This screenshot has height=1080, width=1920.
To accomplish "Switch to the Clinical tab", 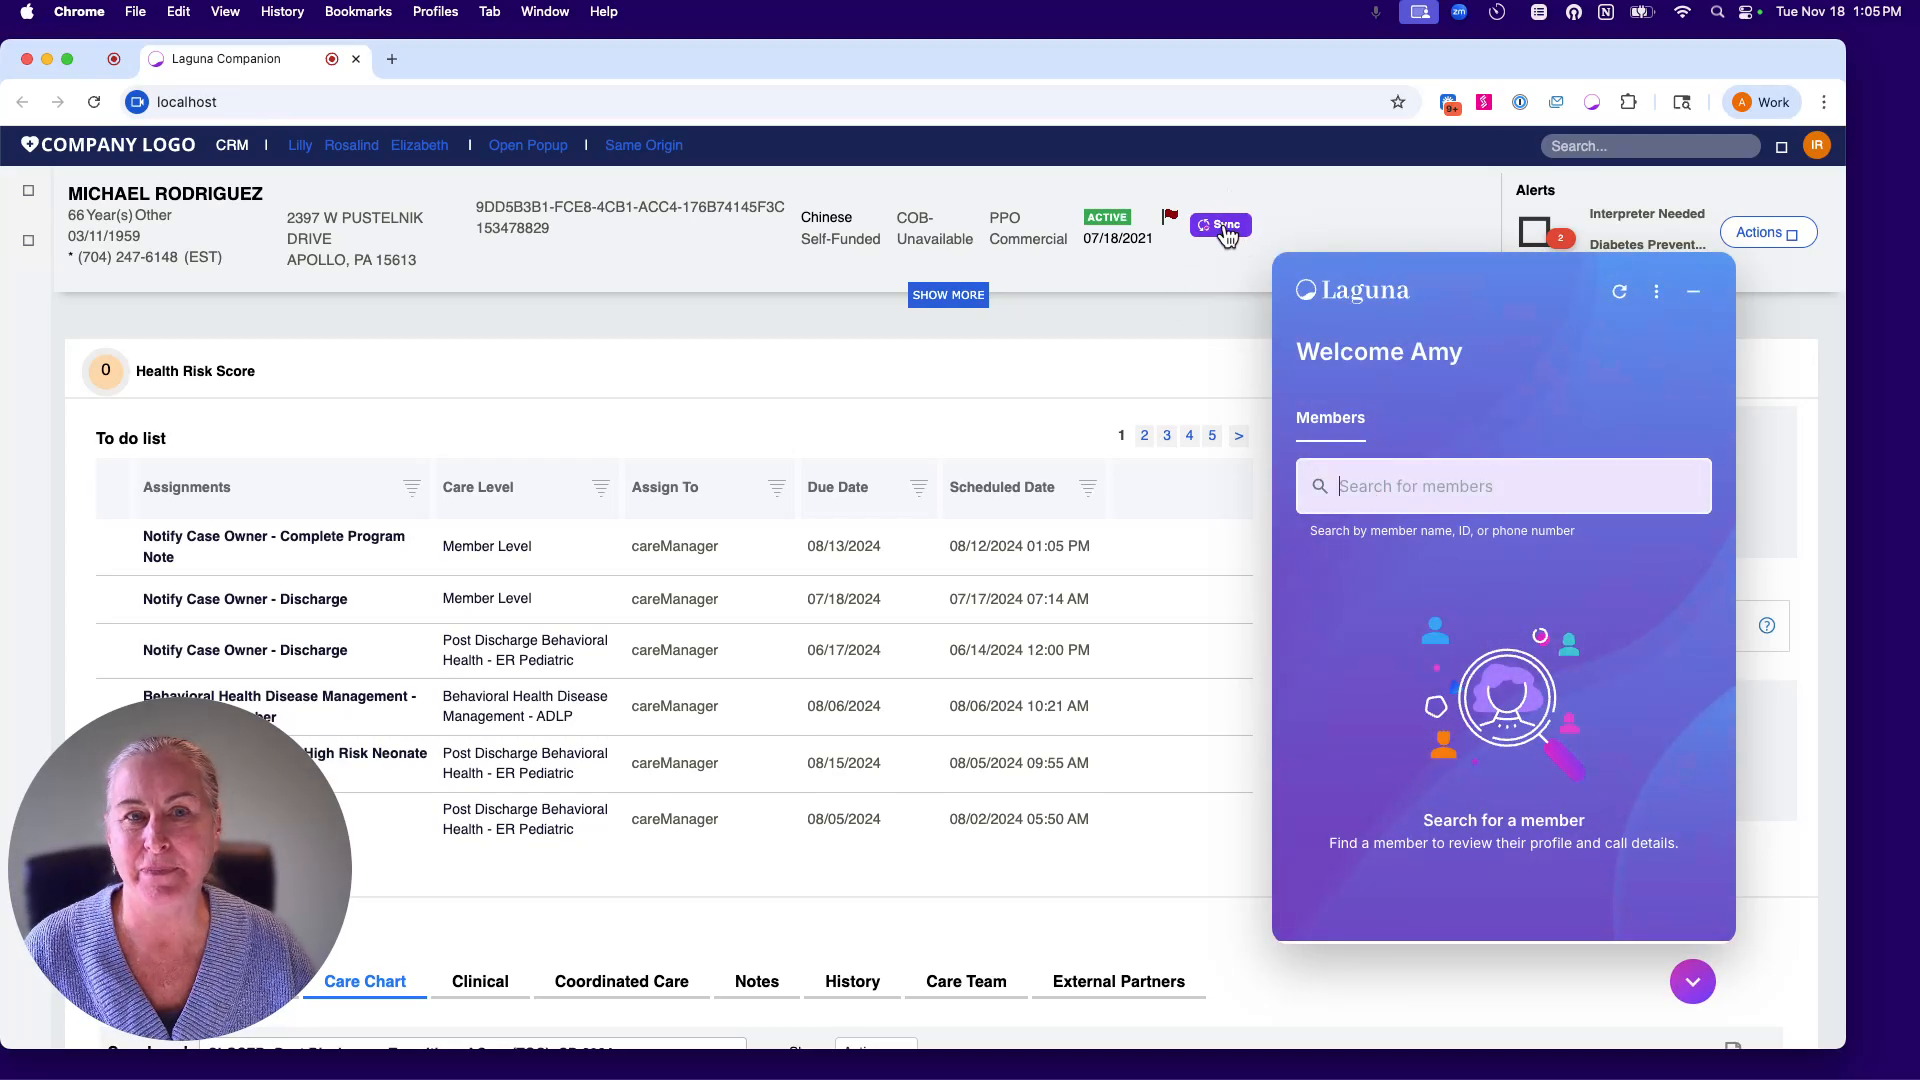I will click(x=480, y=982).
